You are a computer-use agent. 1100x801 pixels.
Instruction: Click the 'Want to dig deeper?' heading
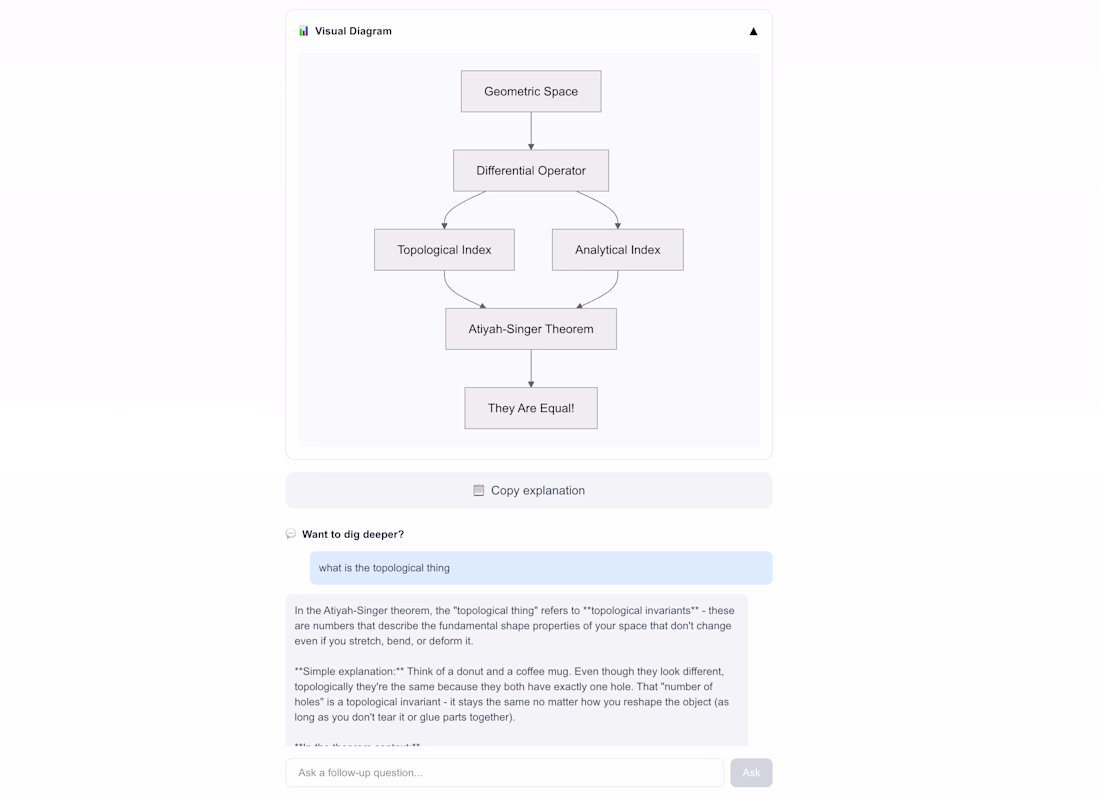(353, 534)
